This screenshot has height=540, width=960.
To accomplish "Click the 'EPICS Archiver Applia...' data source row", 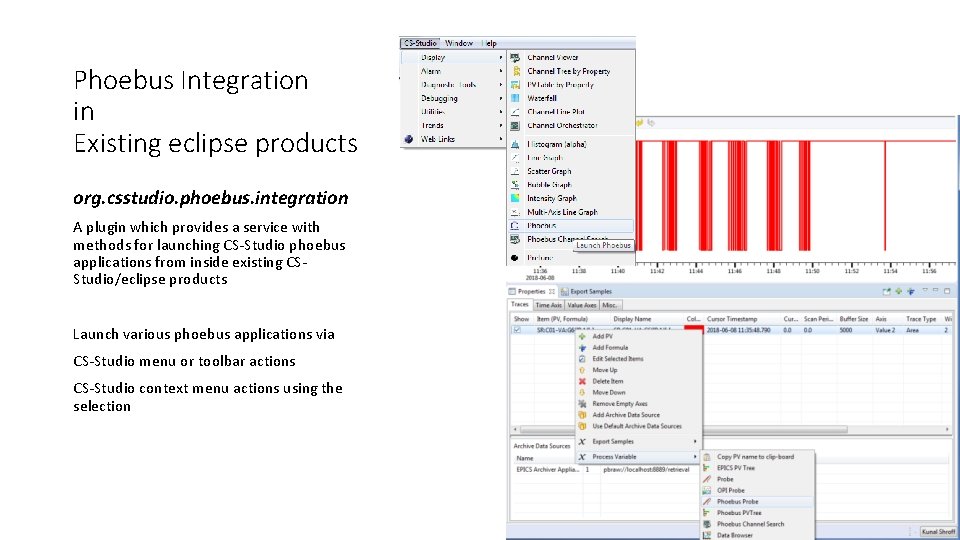I will [730, 470].
